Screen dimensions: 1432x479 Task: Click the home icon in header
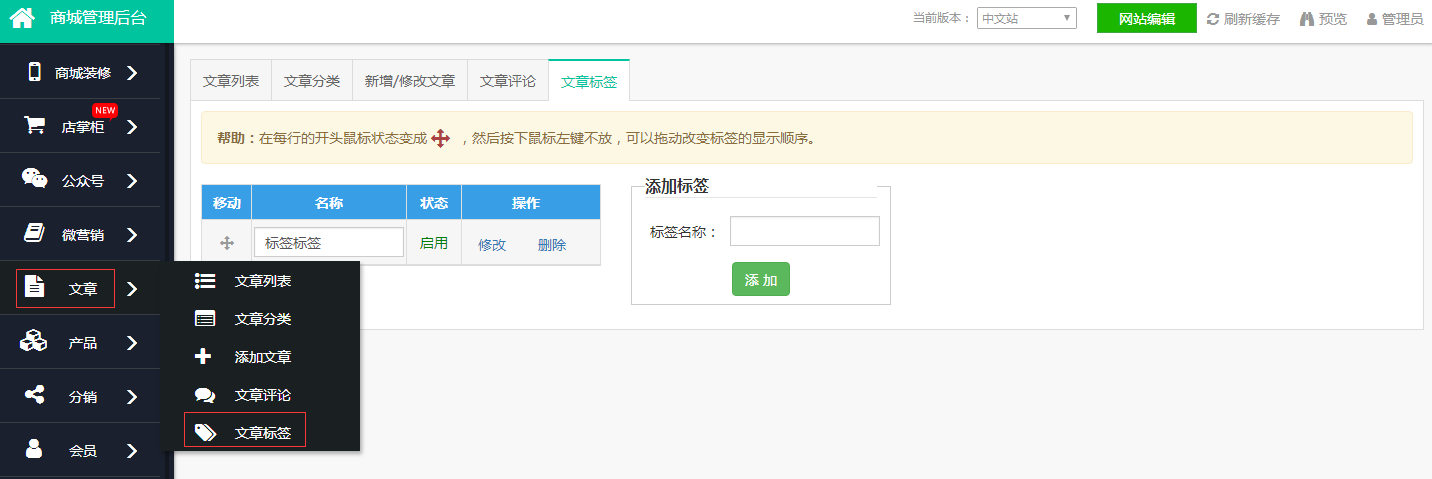click(23, 18)
